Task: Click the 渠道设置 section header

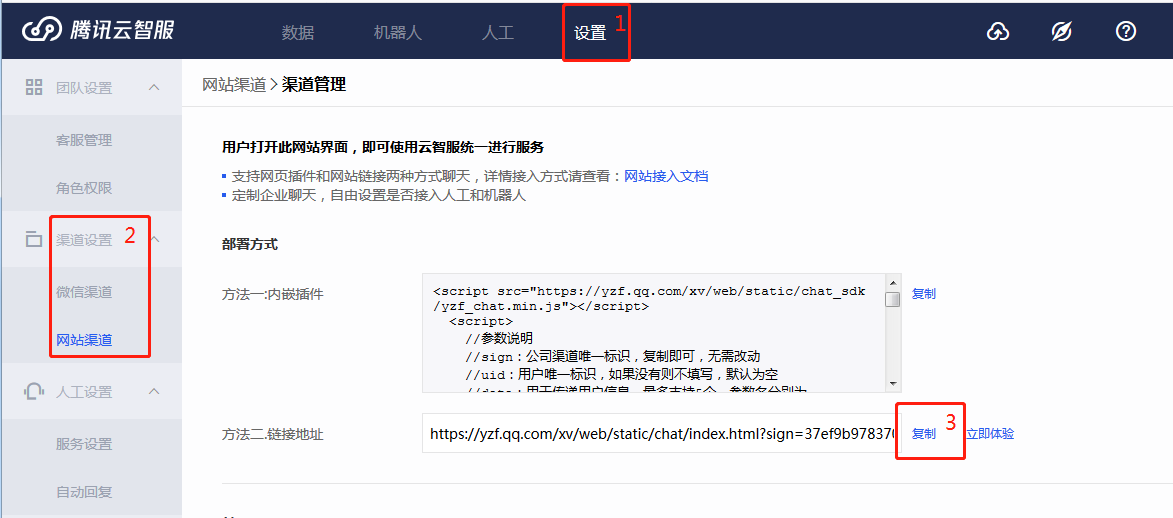Action: 91,240
